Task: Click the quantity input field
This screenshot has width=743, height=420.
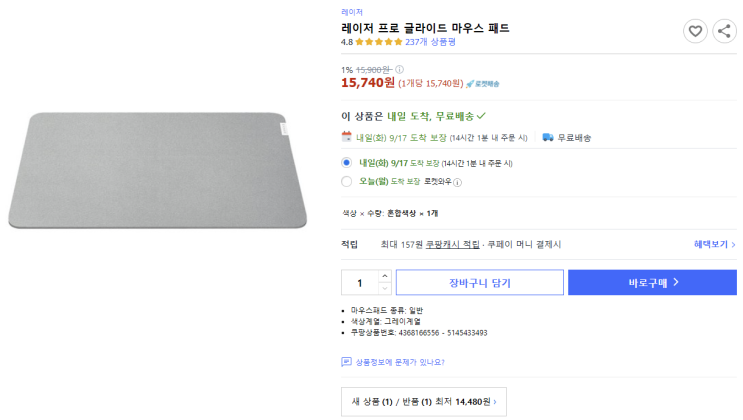Action: pyautogui.click(x=360, y=283)
